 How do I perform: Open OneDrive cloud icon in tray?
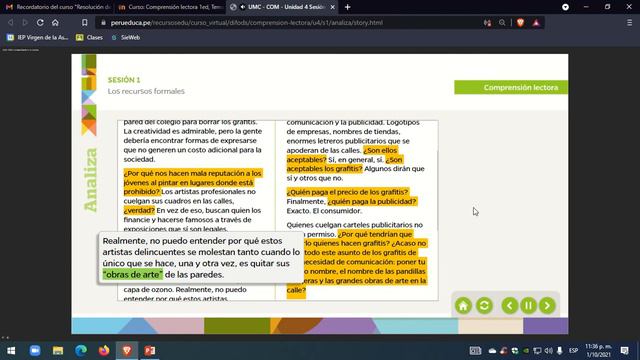[492, 351]
